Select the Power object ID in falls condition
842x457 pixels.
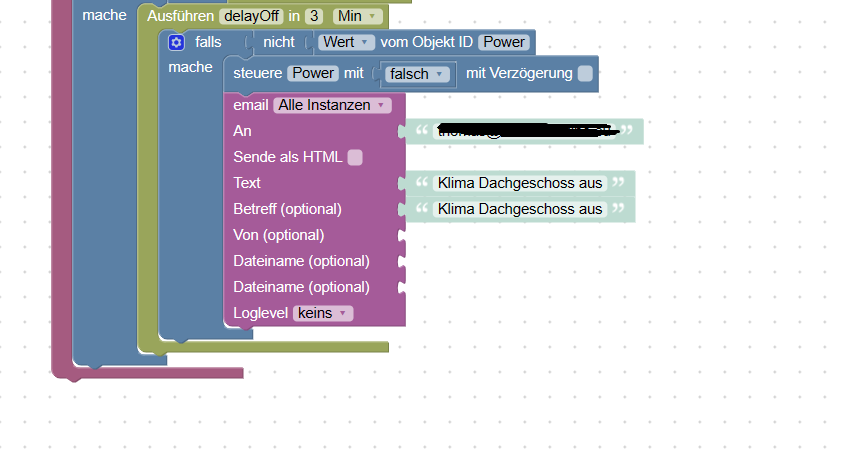504,42
